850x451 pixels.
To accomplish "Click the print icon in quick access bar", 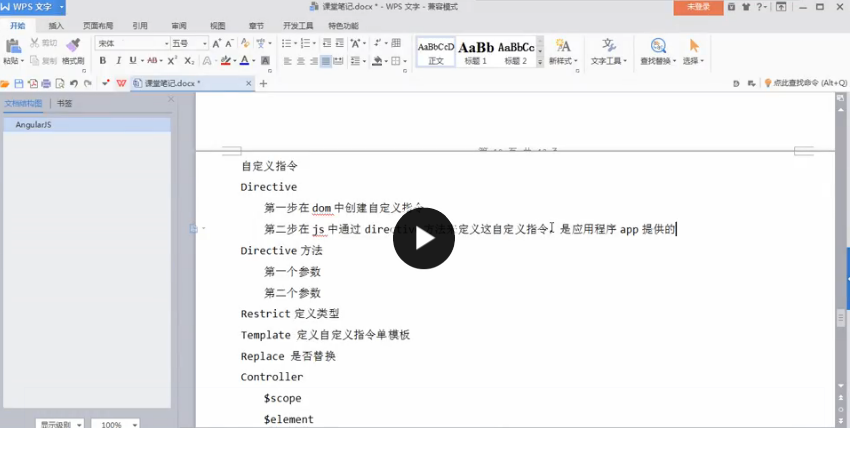I will (x=46, y=83).
